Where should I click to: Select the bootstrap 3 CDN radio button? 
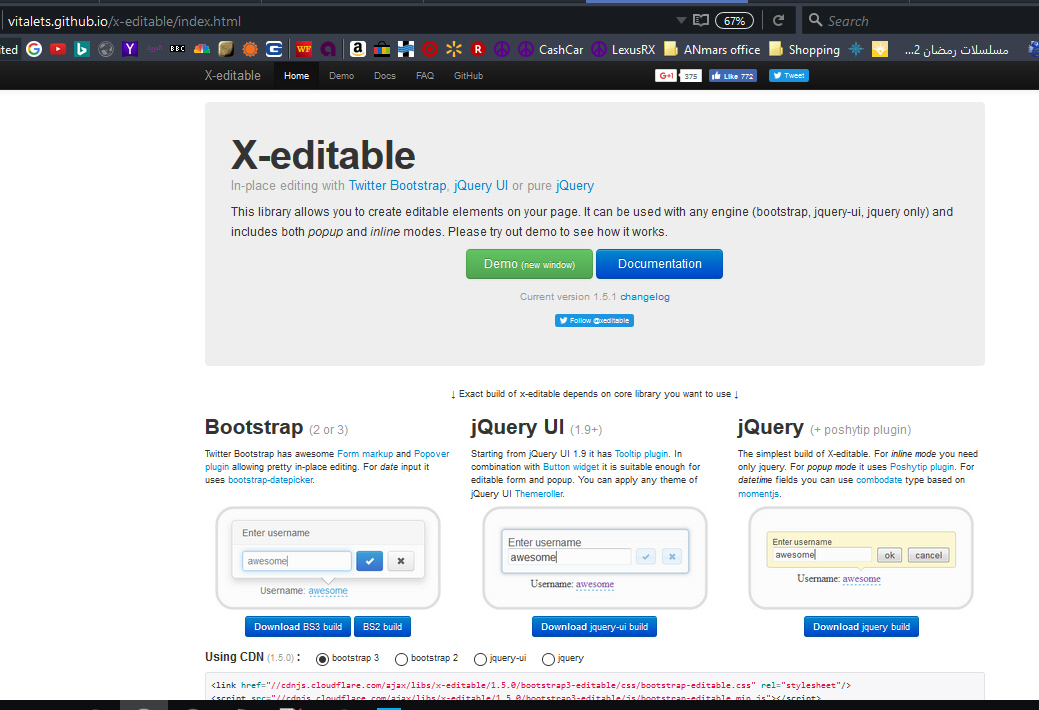322,659
